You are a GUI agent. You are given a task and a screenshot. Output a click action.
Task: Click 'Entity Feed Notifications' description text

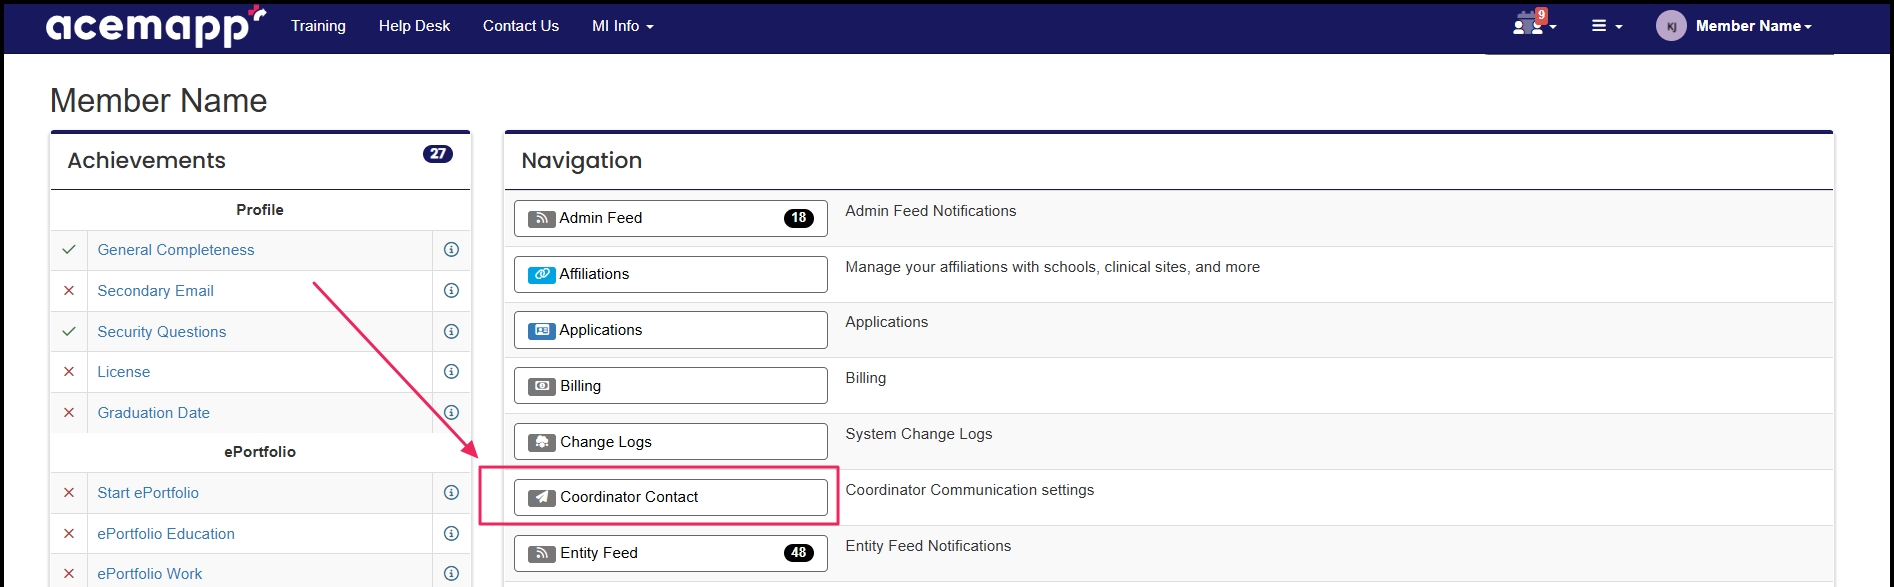point(928,546)
